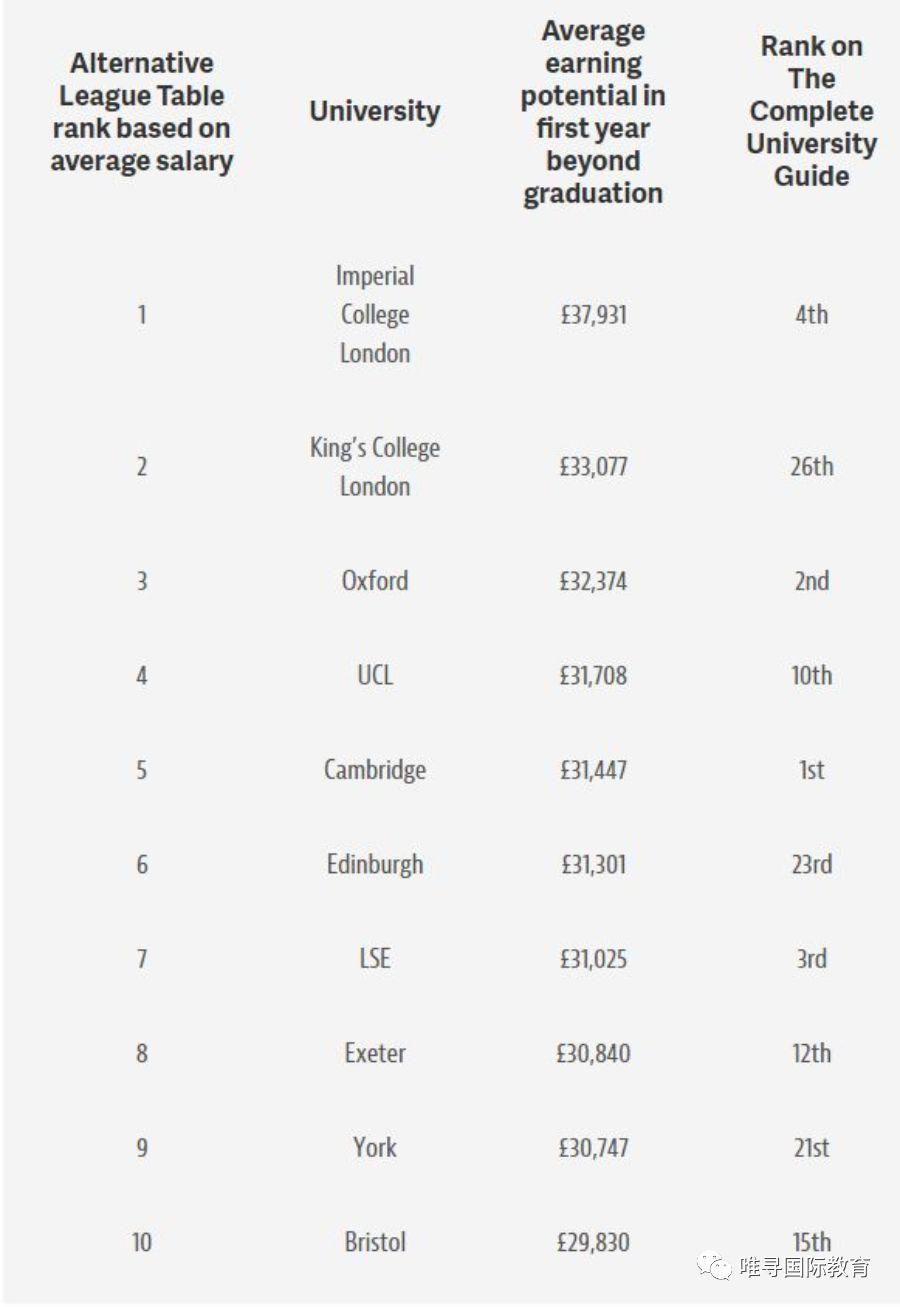Select the King's College London row
The width and height of the screenshot is (900, 1307).
pos(375,466)
